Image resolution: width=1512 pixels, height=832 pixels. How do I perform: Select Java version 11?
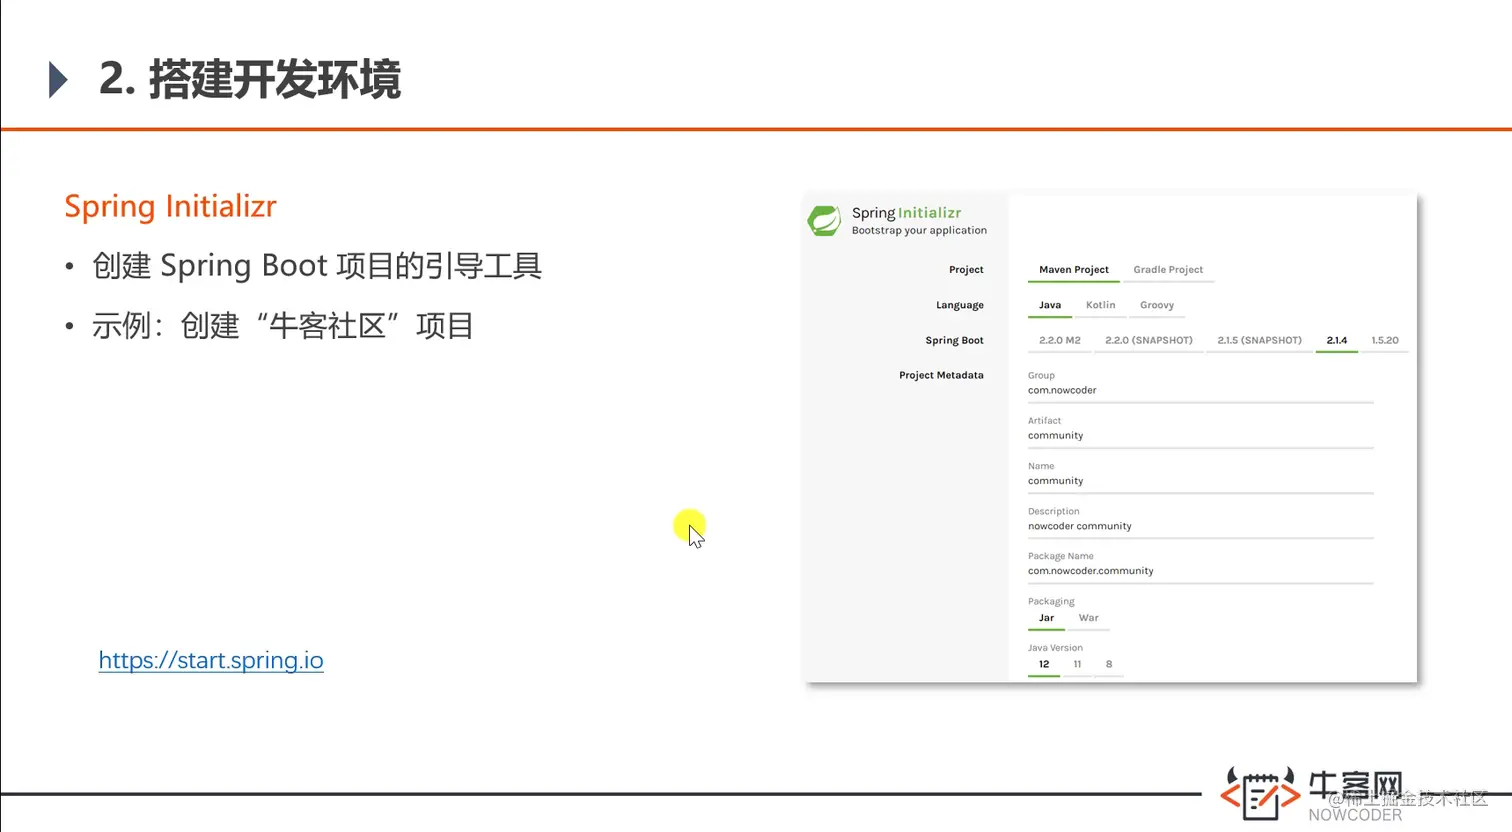click(1077, 664)
